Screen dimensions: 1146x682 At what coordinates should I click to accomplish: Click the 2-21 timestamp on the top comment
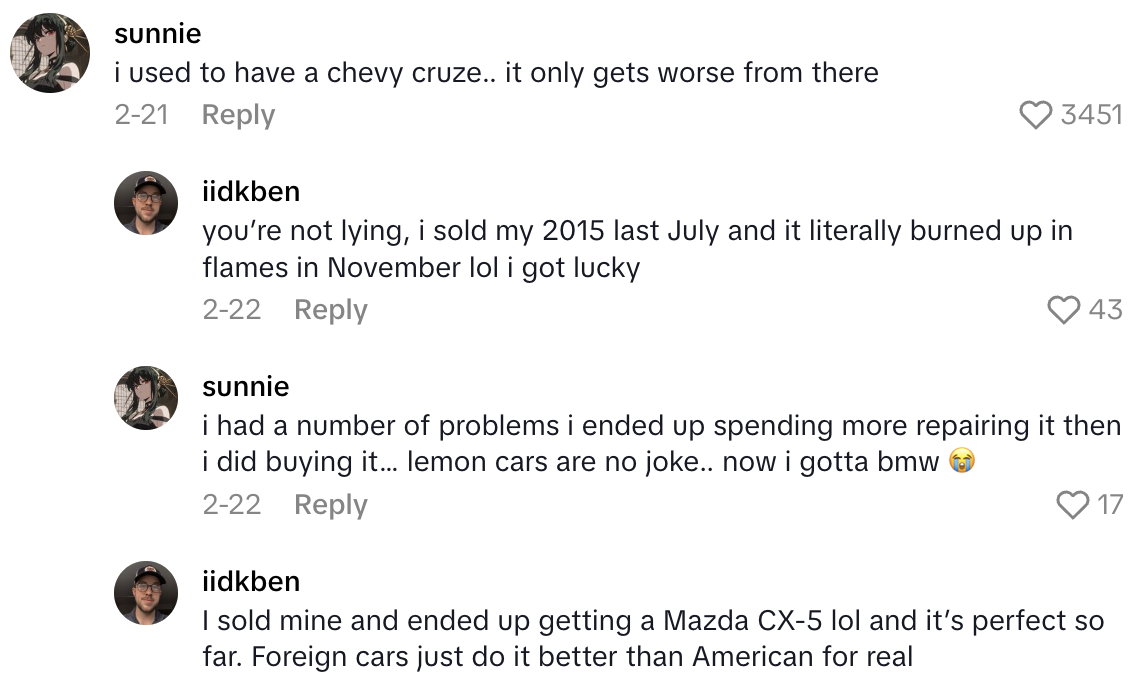[141, 115]
